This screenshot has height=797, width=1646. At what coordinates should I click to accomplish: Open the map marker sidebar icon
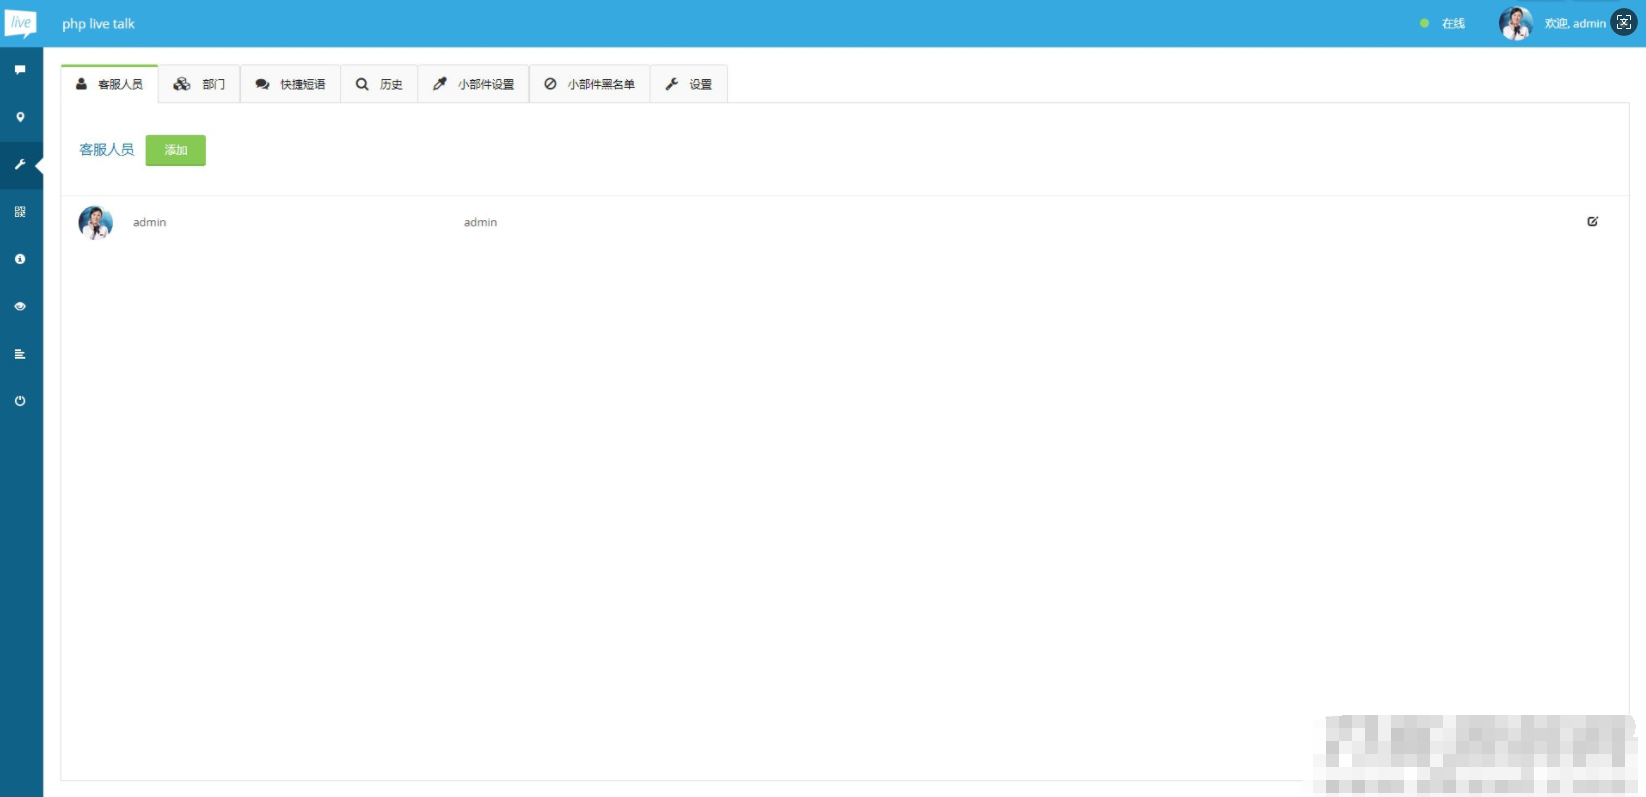[20, 117]
